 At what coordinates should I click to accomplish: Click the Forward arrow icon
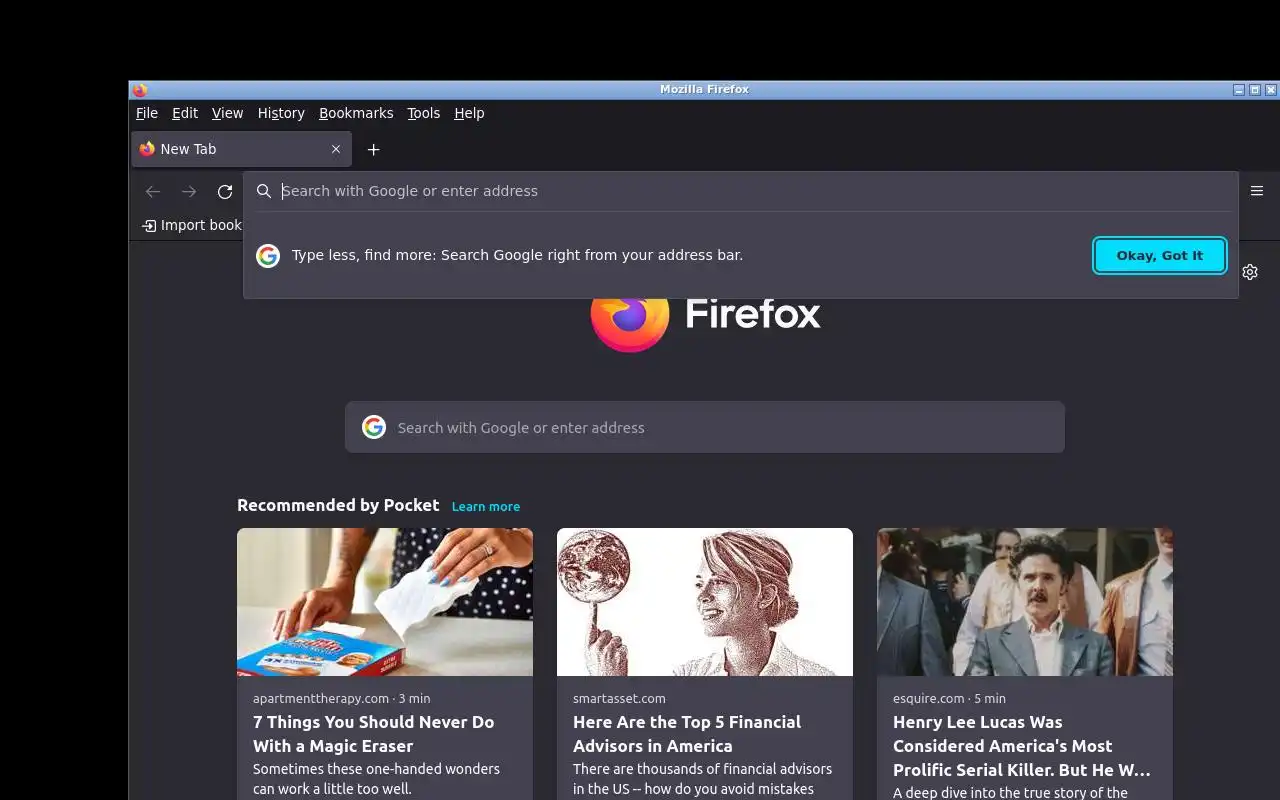(189, 191)
